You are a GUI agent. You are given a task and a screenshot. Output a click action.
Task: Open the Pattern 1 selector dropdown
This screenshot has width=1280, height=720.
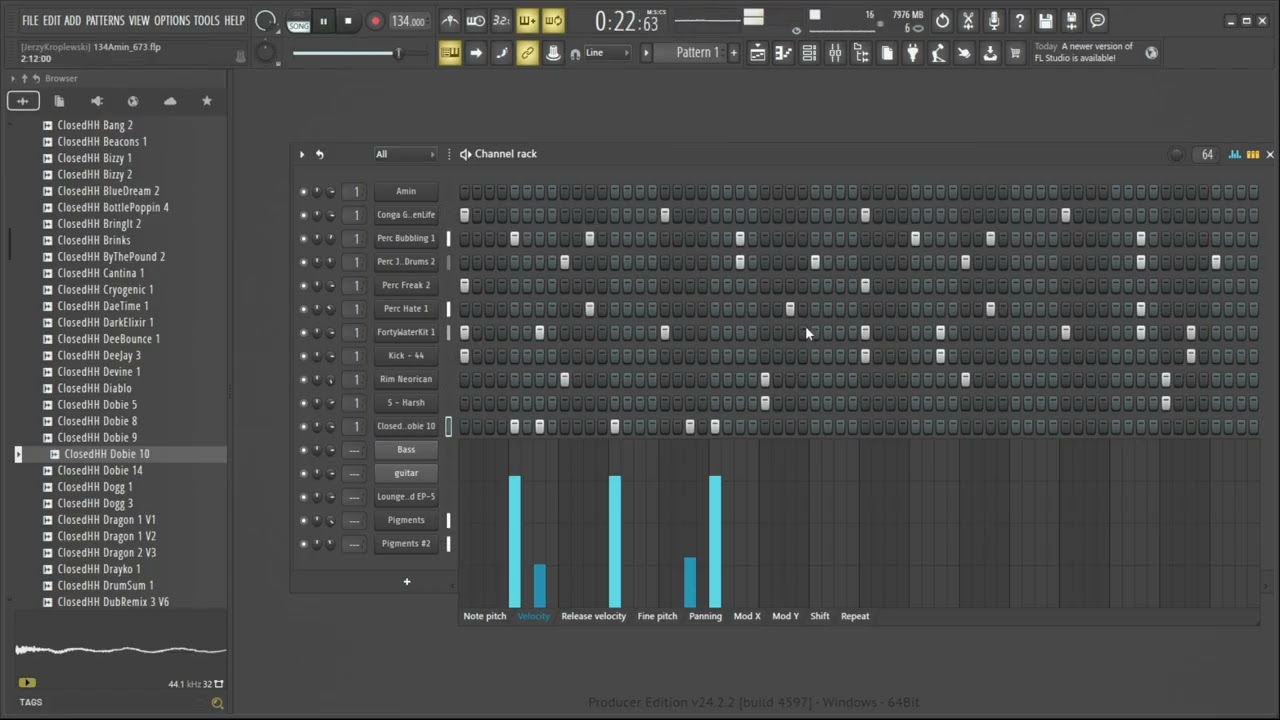pyautogui.click(x=697, y=53)
